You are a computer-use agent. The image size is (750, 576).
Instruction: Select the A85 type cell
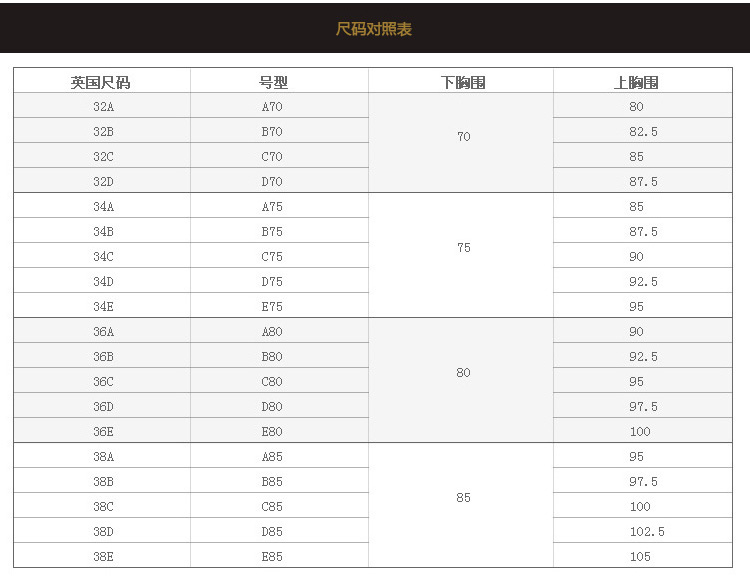[x=272, y=456]
